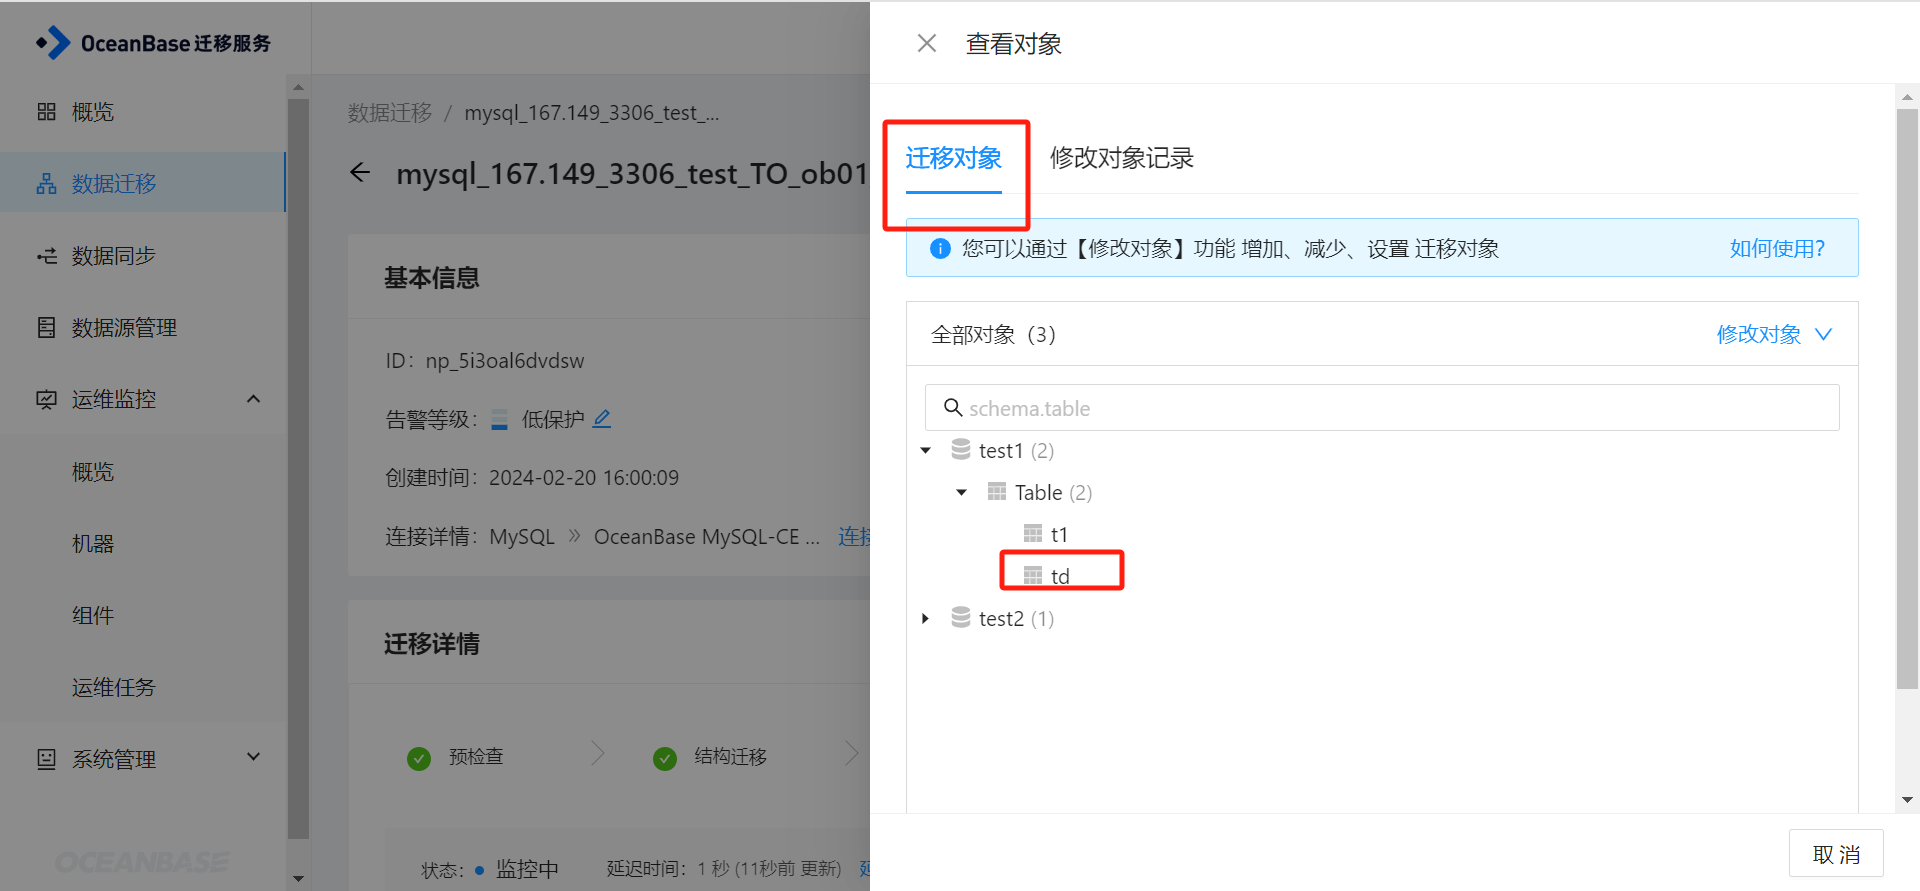The height and width of the screenshot is (891, 1920).
Task: Switch to the 修改对象记录 tab
Action: click(1122, 158)
